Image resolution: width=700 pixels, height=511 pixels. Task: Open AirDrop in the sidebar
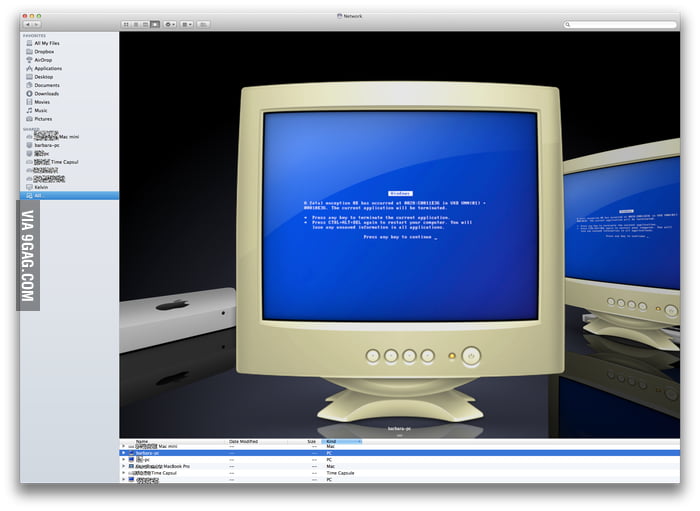click(x=43, y=60)
